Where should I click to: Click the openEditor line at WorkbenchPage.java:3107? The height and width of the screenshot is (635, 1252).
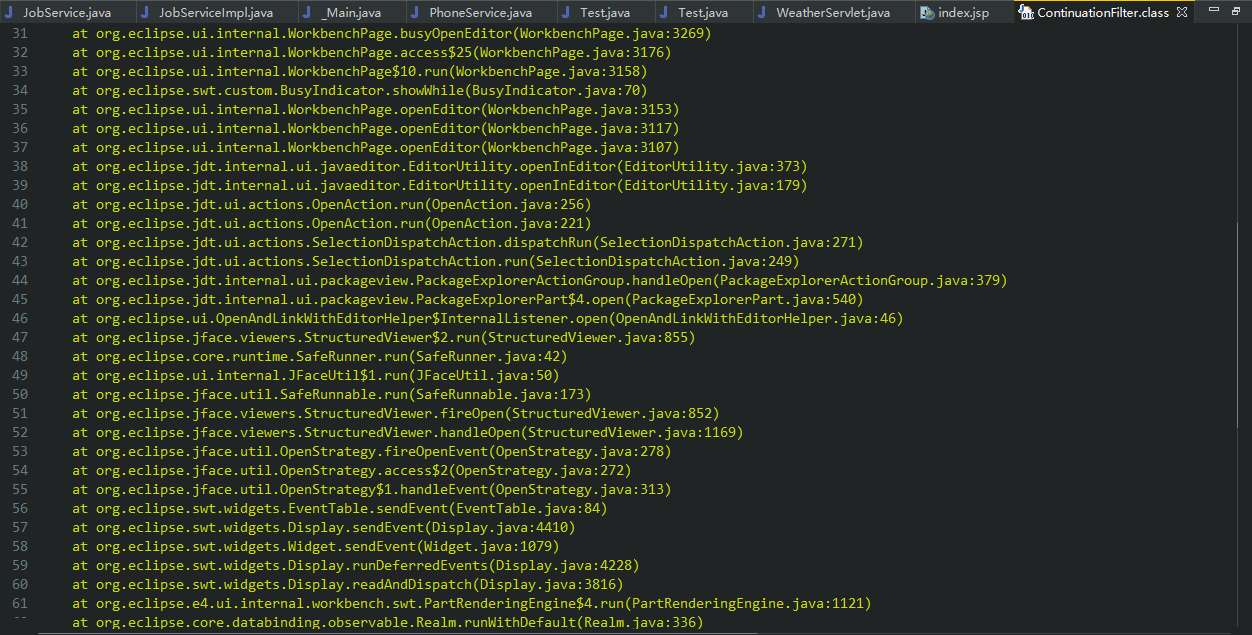pyautogui.click(x=376, y=147)
